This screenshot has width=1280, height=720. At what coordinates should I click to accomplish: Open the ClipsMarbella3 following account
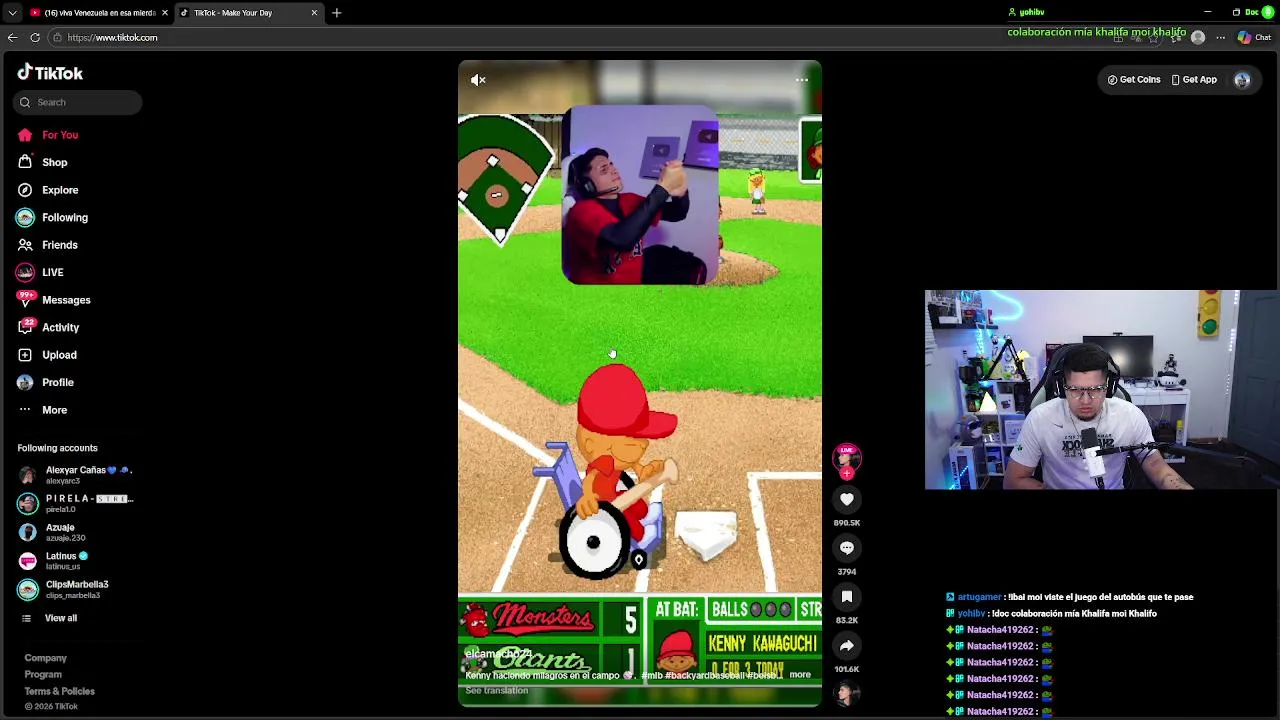point(65,589)
